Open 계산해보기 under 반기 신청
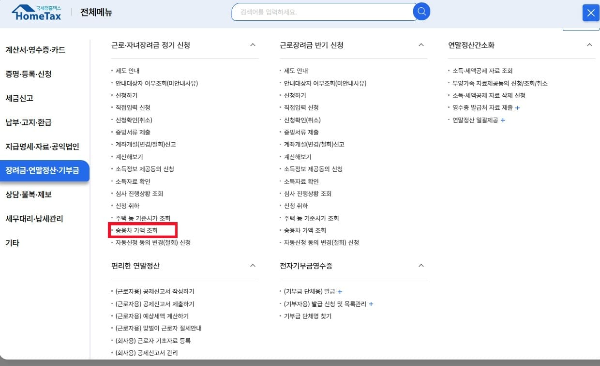 [298, 157]
